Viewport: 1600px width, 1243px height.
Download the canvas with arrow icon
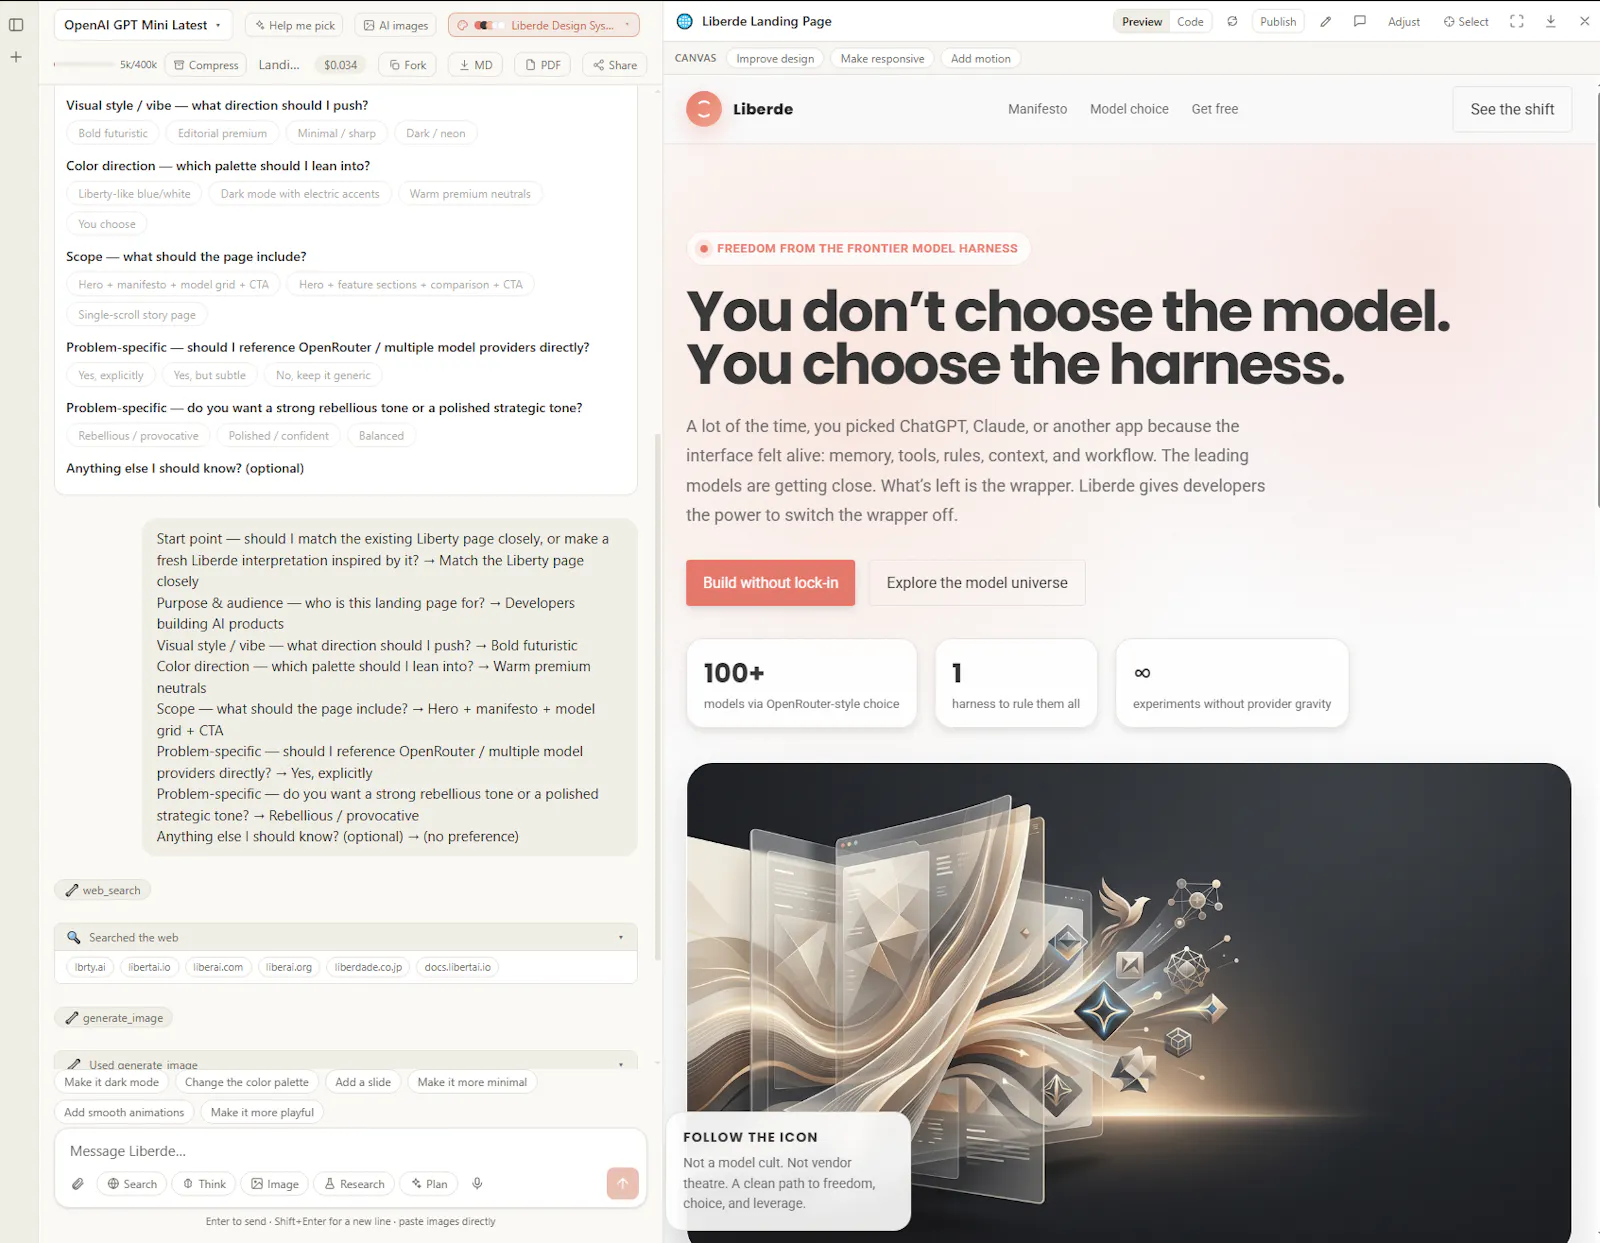1551,21
